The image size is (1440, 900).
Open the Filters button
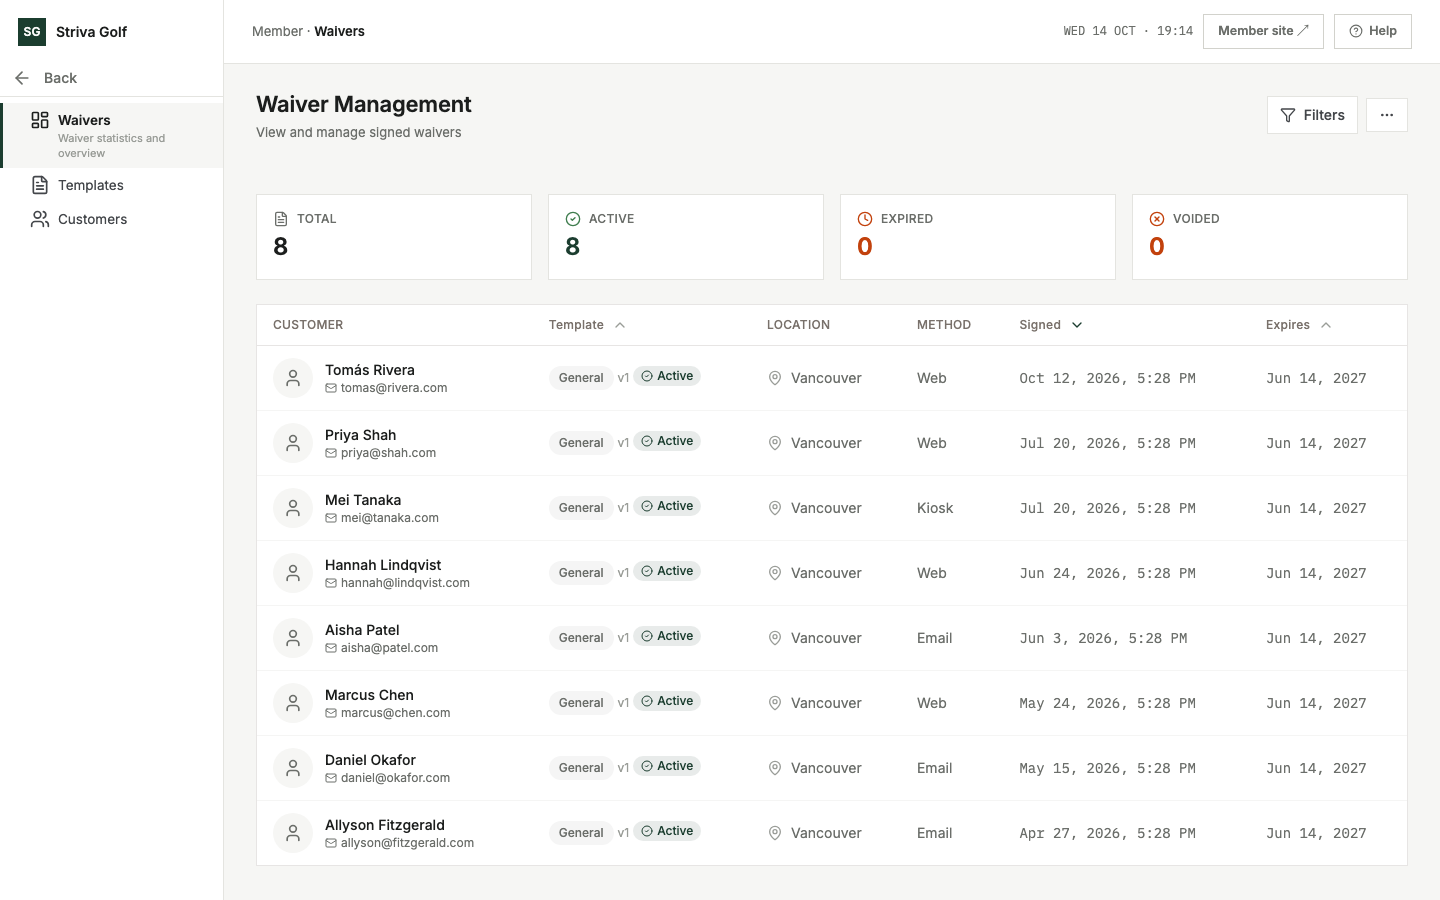pyautogui.click(x=1312, y=115)
